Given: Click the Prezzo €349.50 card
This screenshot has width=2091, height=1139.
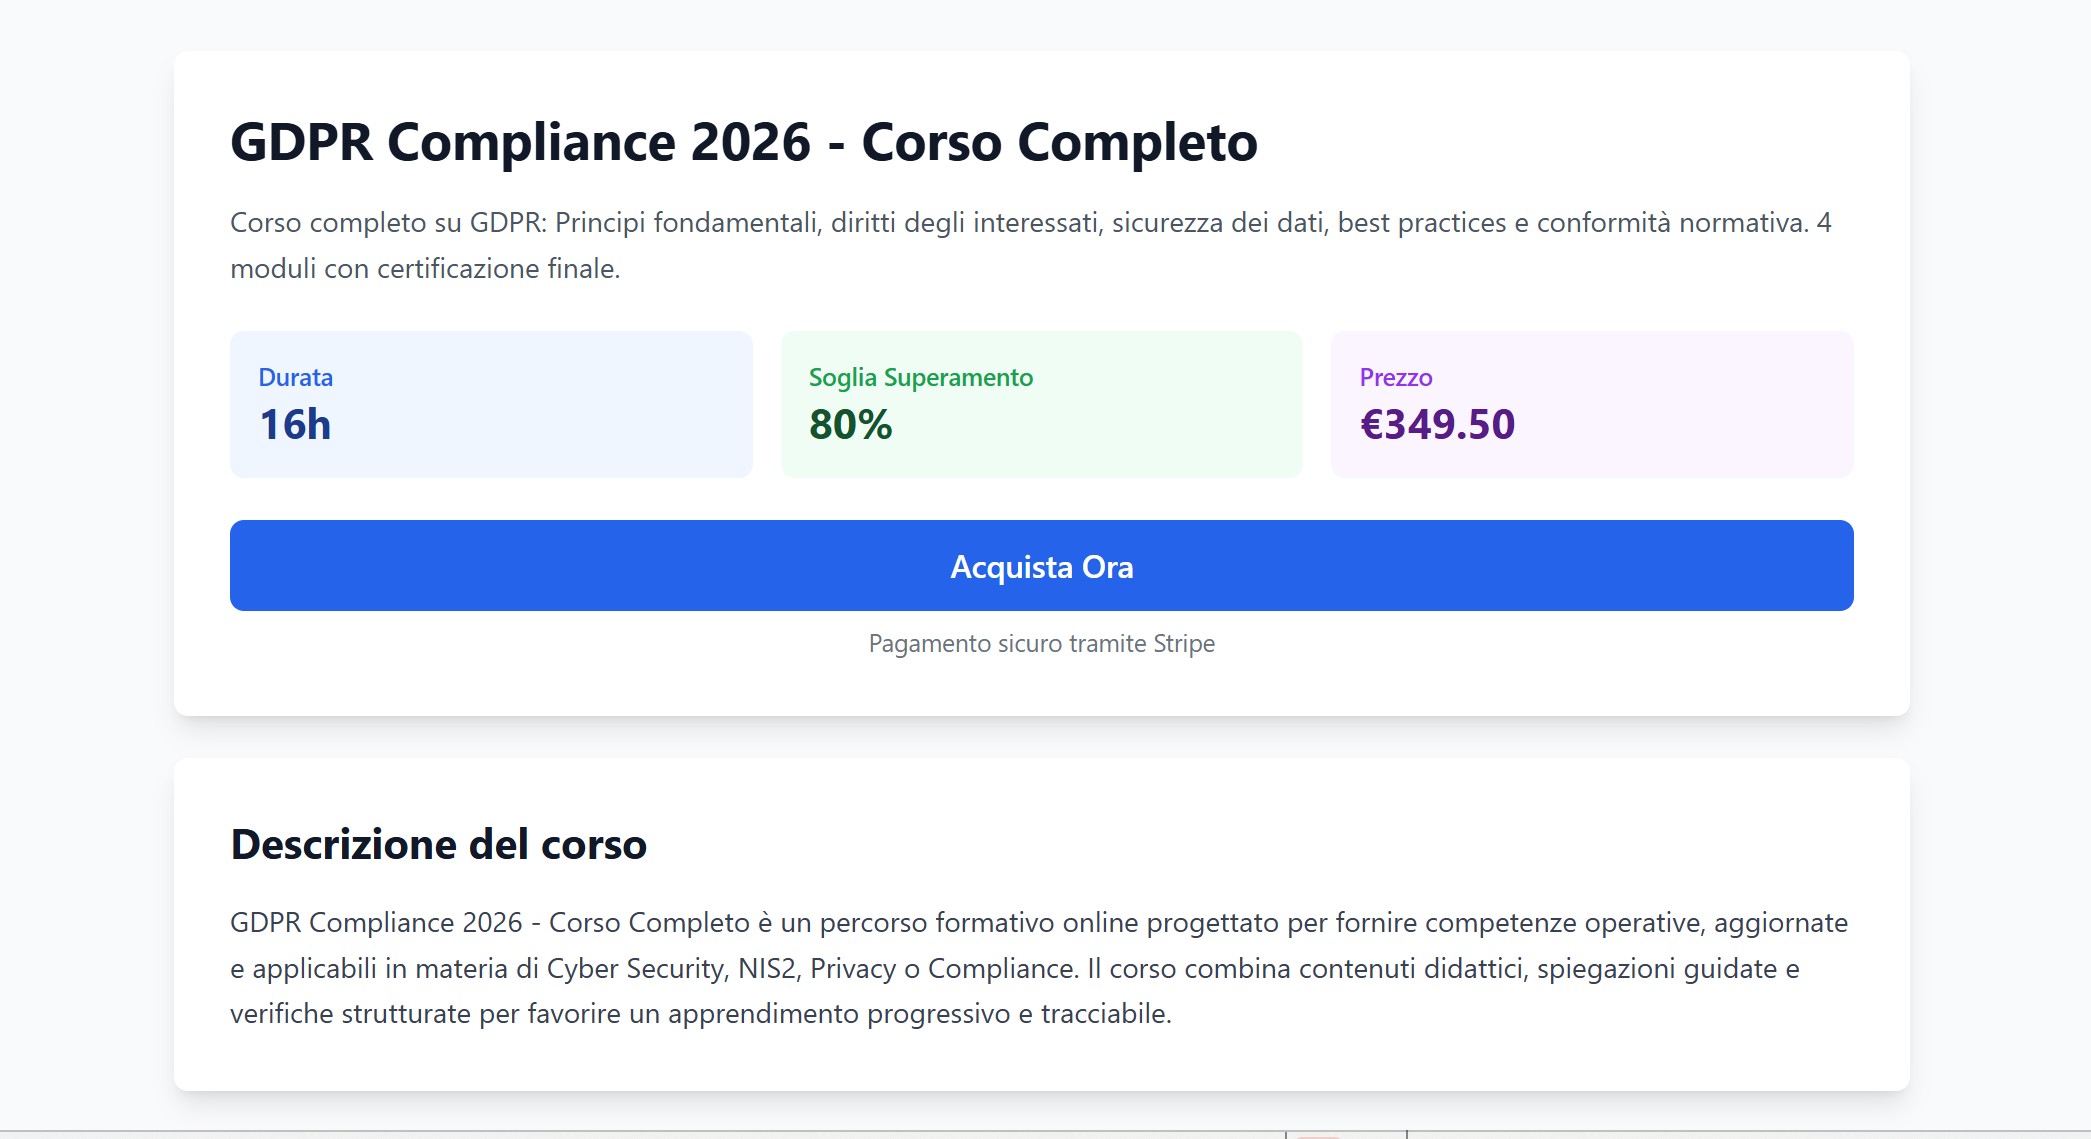Looking at the screenshot, I should pyautogui.click(x=1592, y=403).
